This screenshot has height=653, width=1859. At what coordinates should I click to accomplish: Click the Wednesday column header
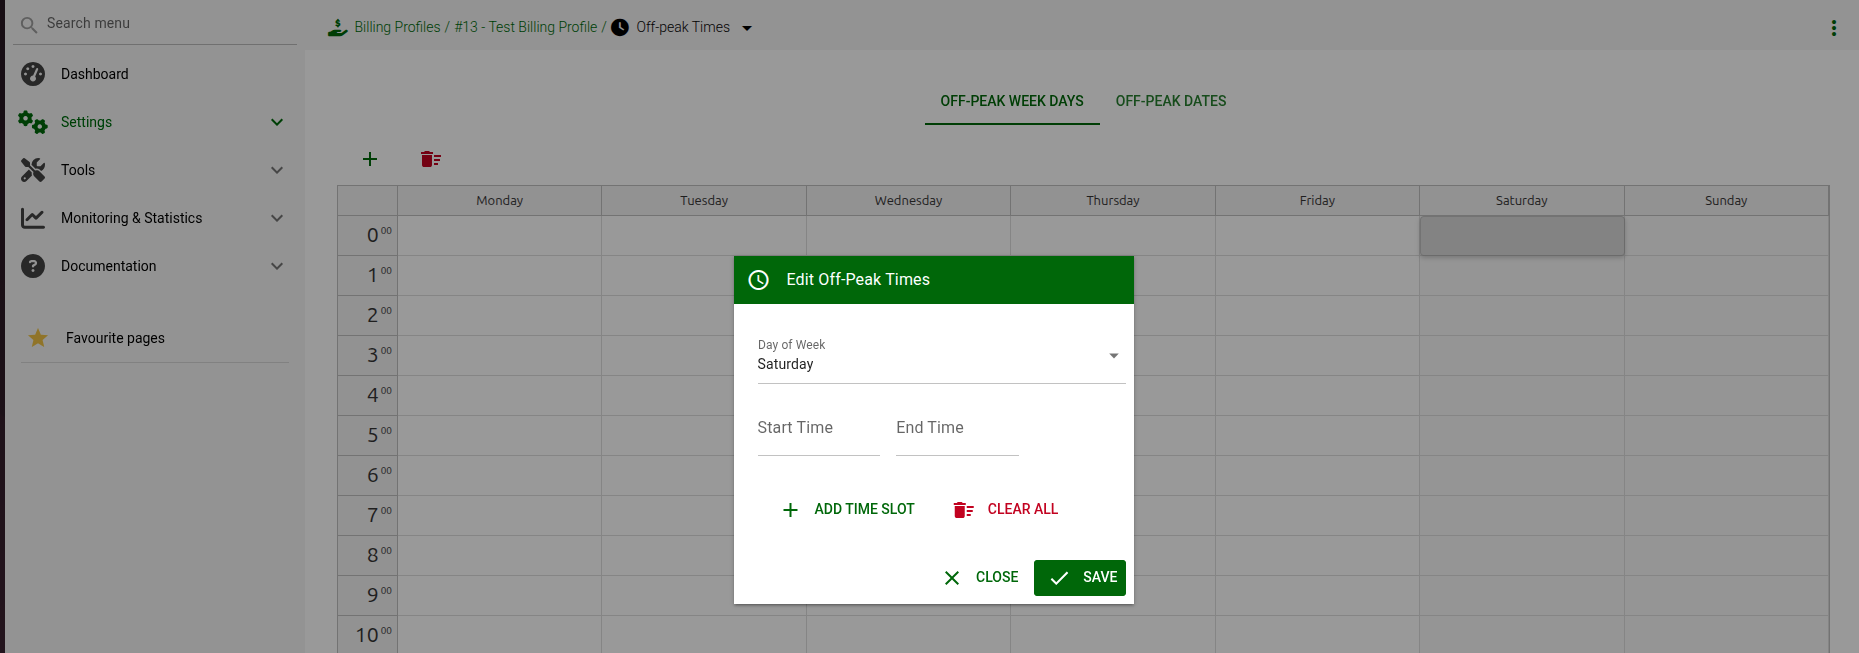(908, 201)
